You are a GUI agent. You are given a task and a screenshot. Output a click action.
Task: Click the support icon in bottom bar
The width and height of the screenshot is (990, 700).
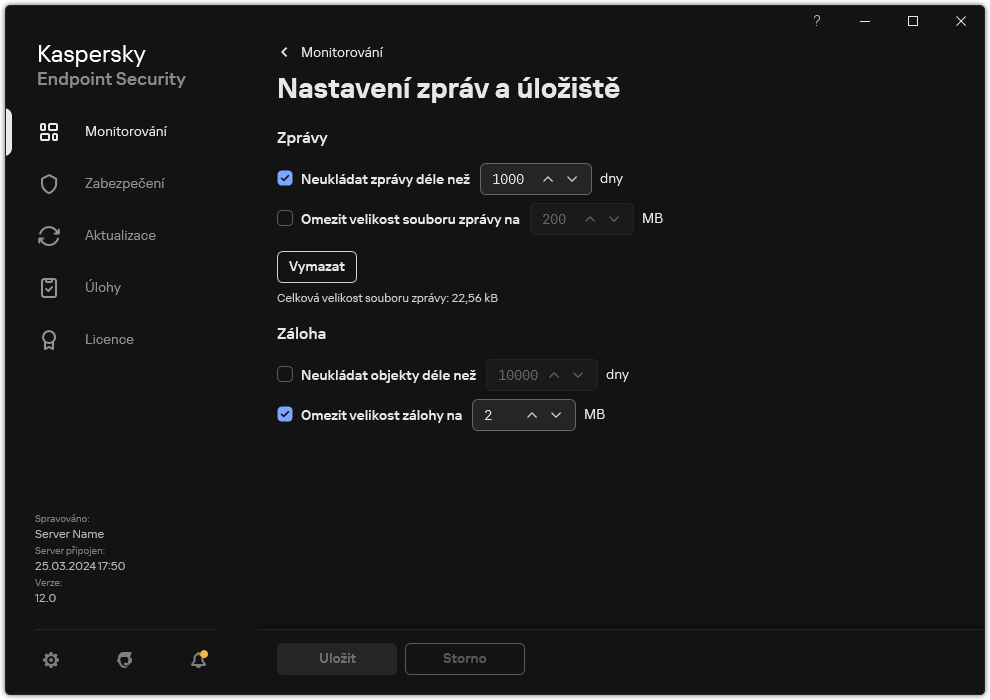point(124,659)
